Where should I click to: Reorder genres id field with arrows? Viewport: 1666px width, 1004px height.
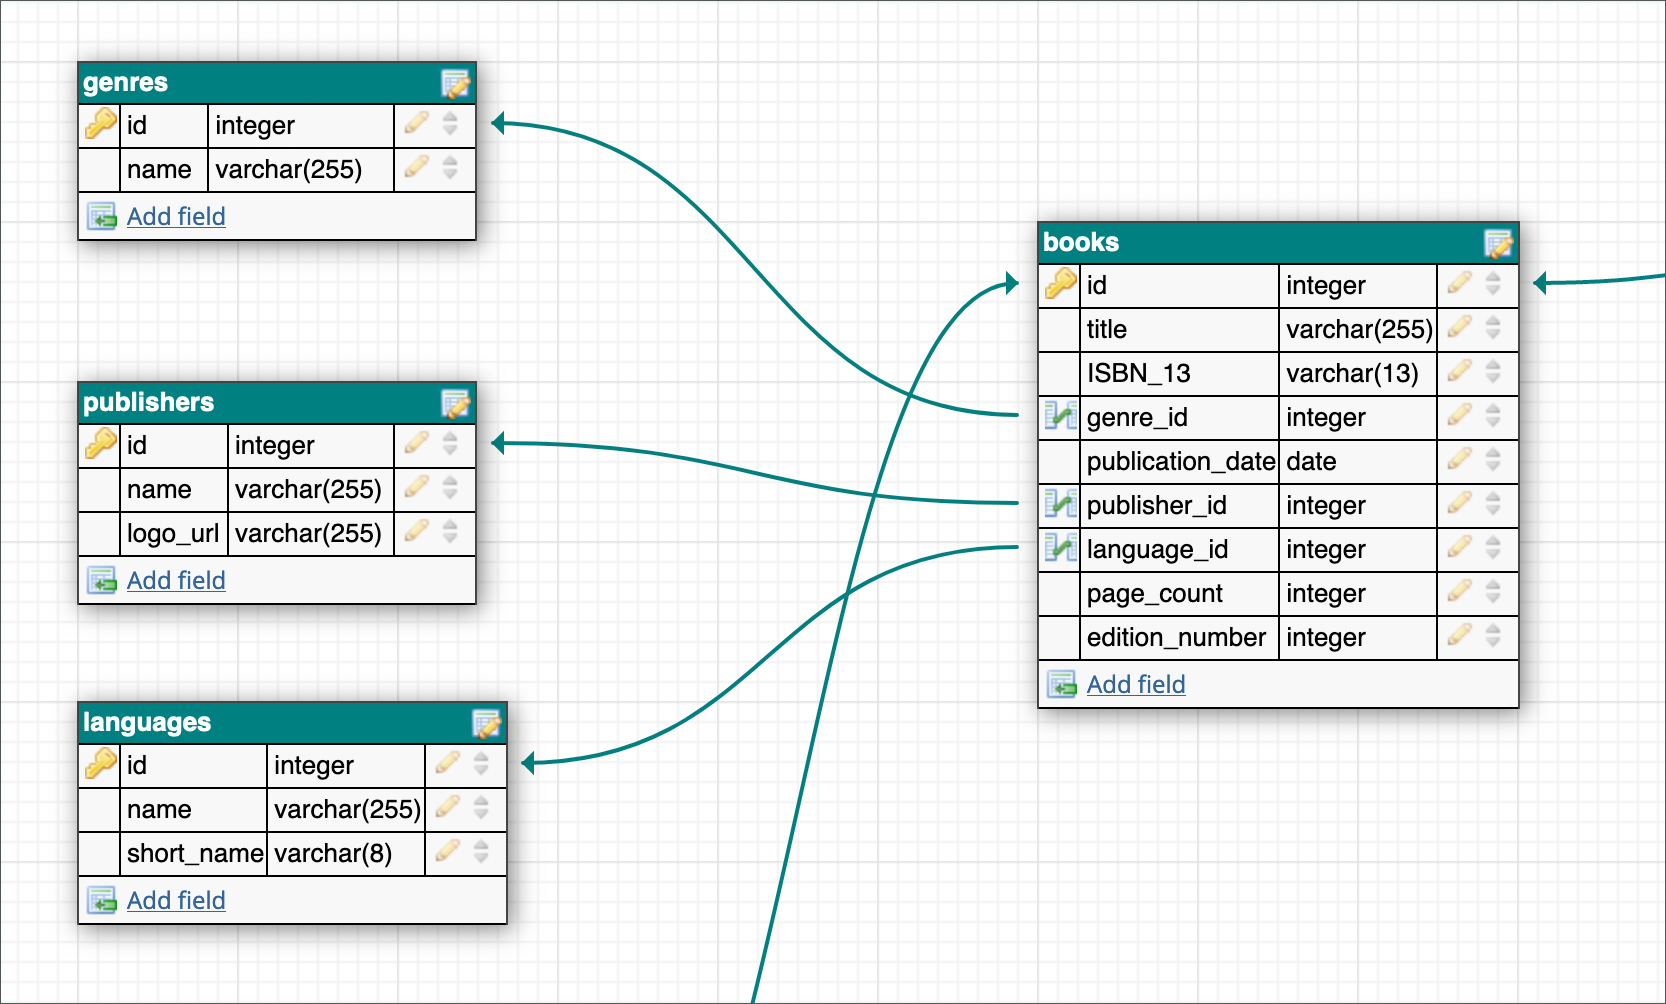(450, 124)
